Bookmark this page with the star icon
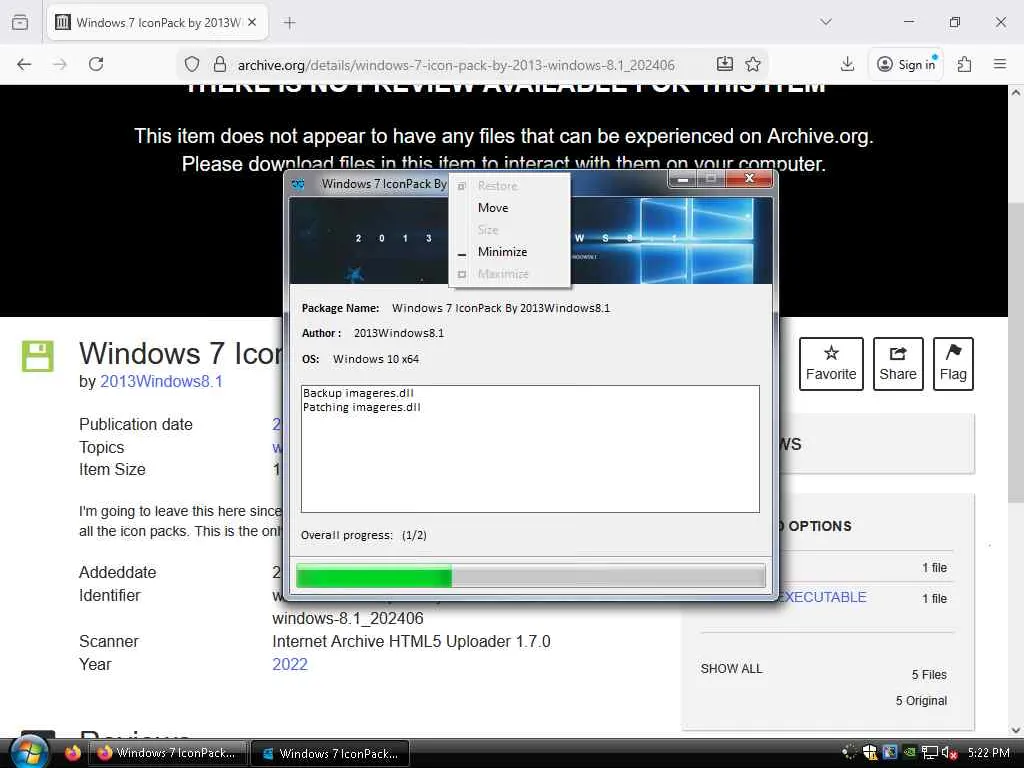Screen dimensions: 1024x768 753,64
